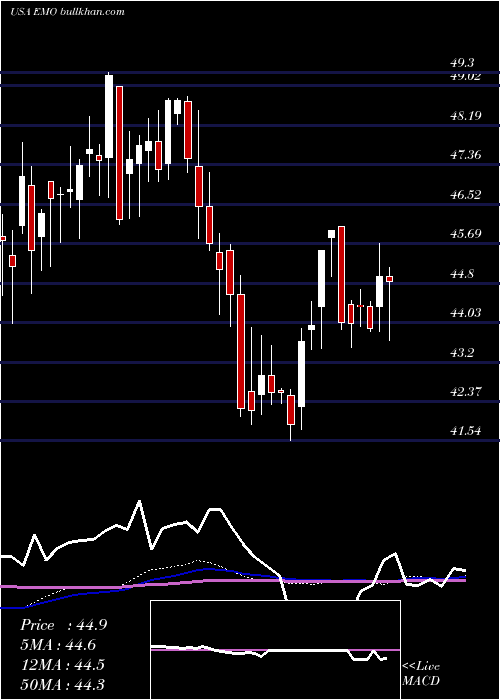Click the 50MA : 44.3 readout
The width and height of the screenshot is (500, 700).
[x=62, y=684]
